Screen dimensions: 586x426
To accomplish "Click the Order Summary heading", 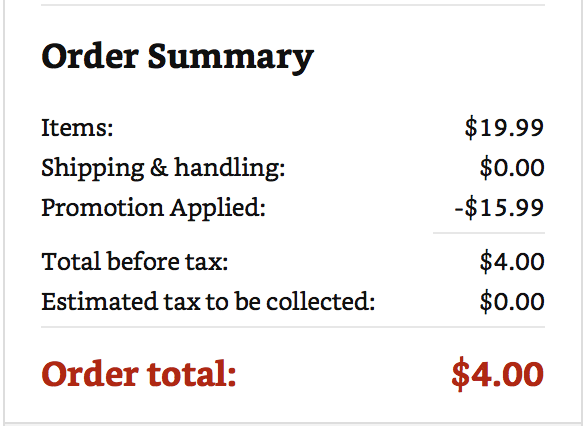I will [x=178, y=57].
